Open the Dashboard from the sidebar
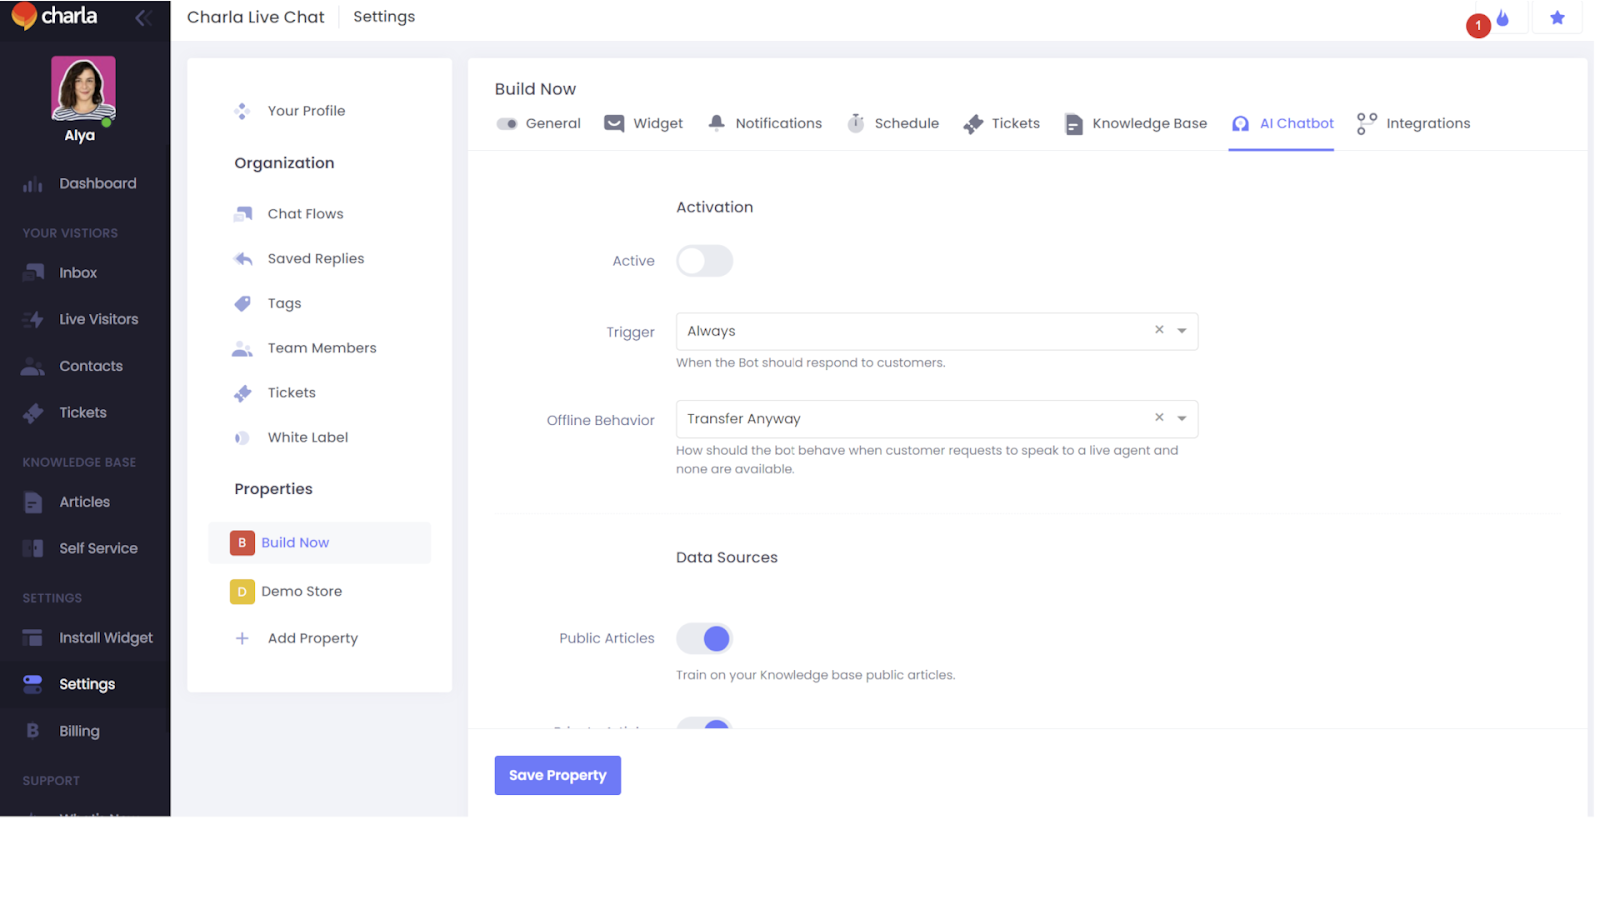Screen dimensions: 1600x900 click(x=97, y=183)
